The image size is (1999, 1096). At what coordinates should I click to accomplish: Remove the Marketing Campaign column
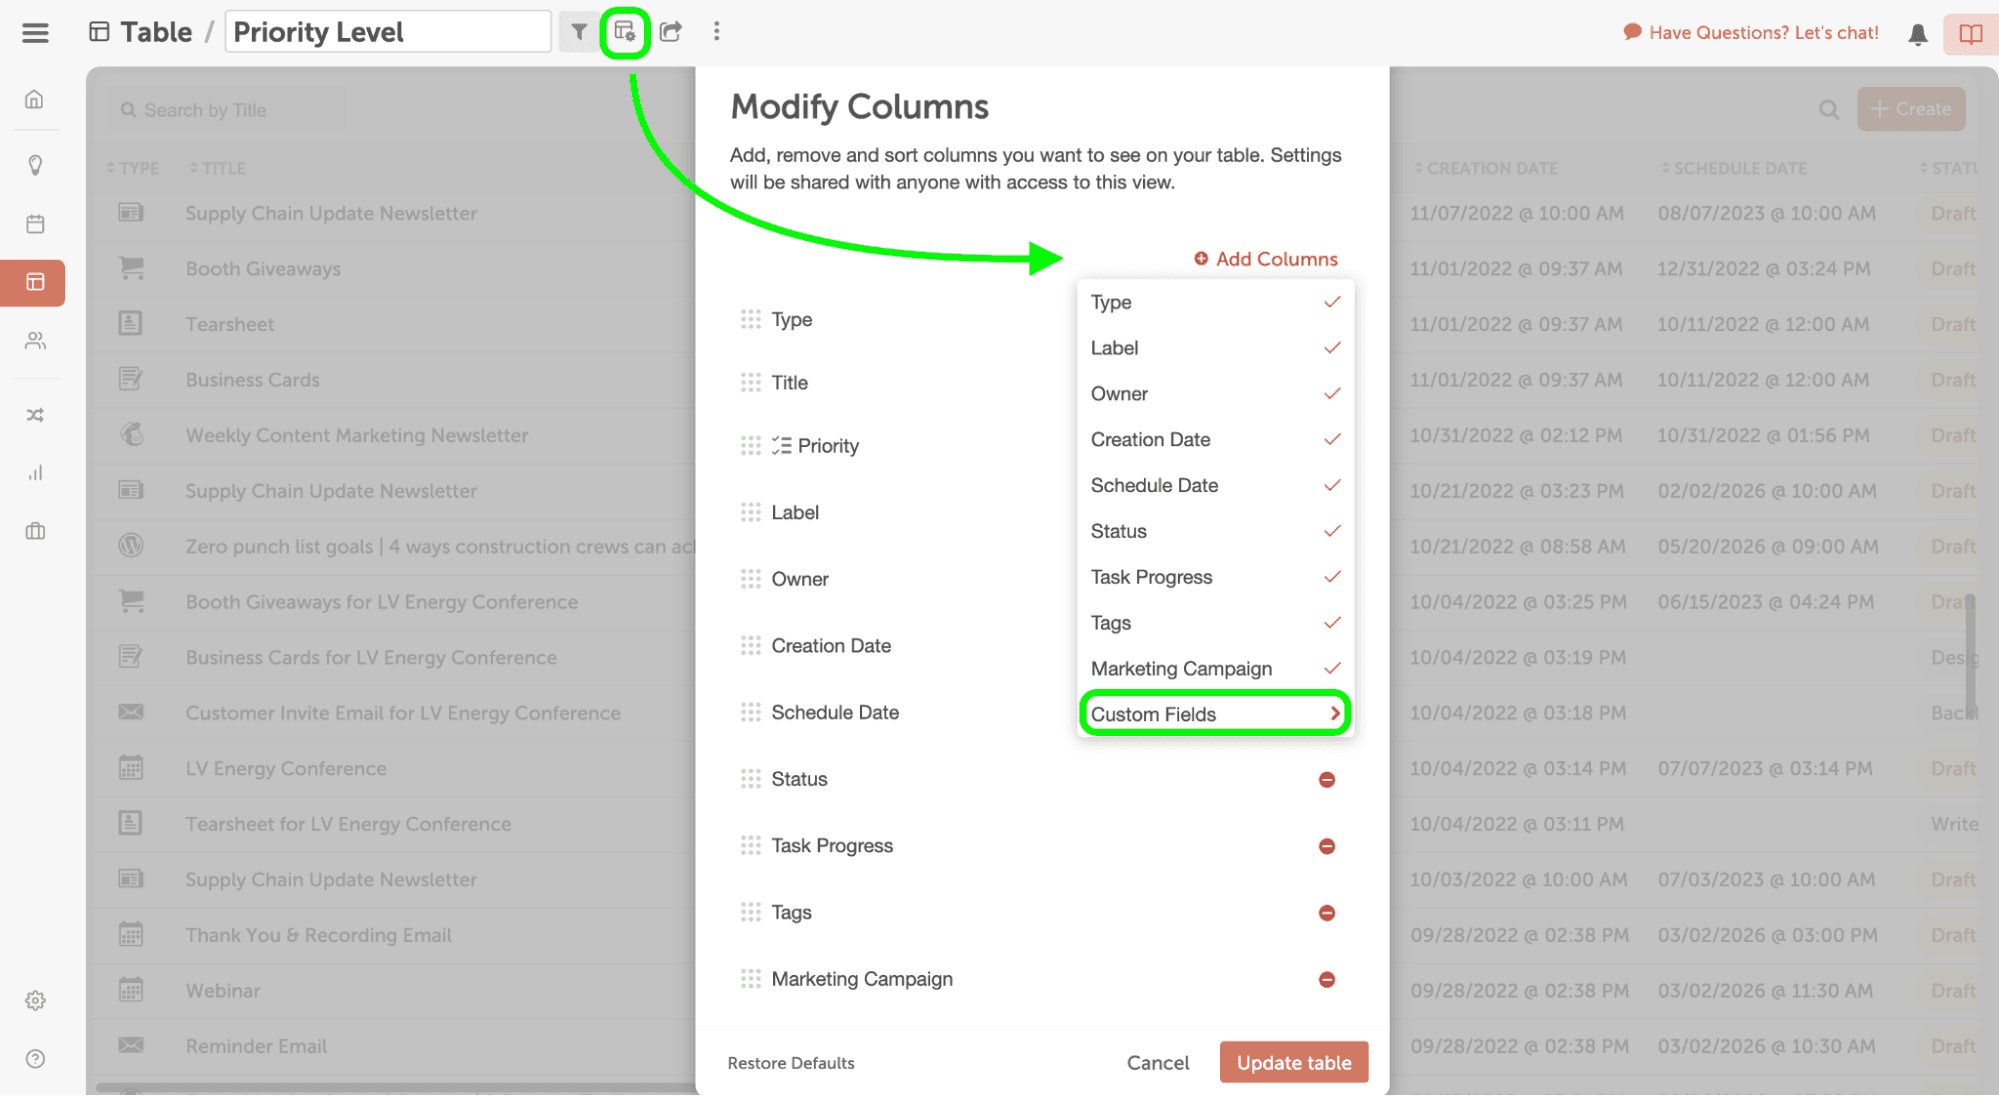[1327, 980]
